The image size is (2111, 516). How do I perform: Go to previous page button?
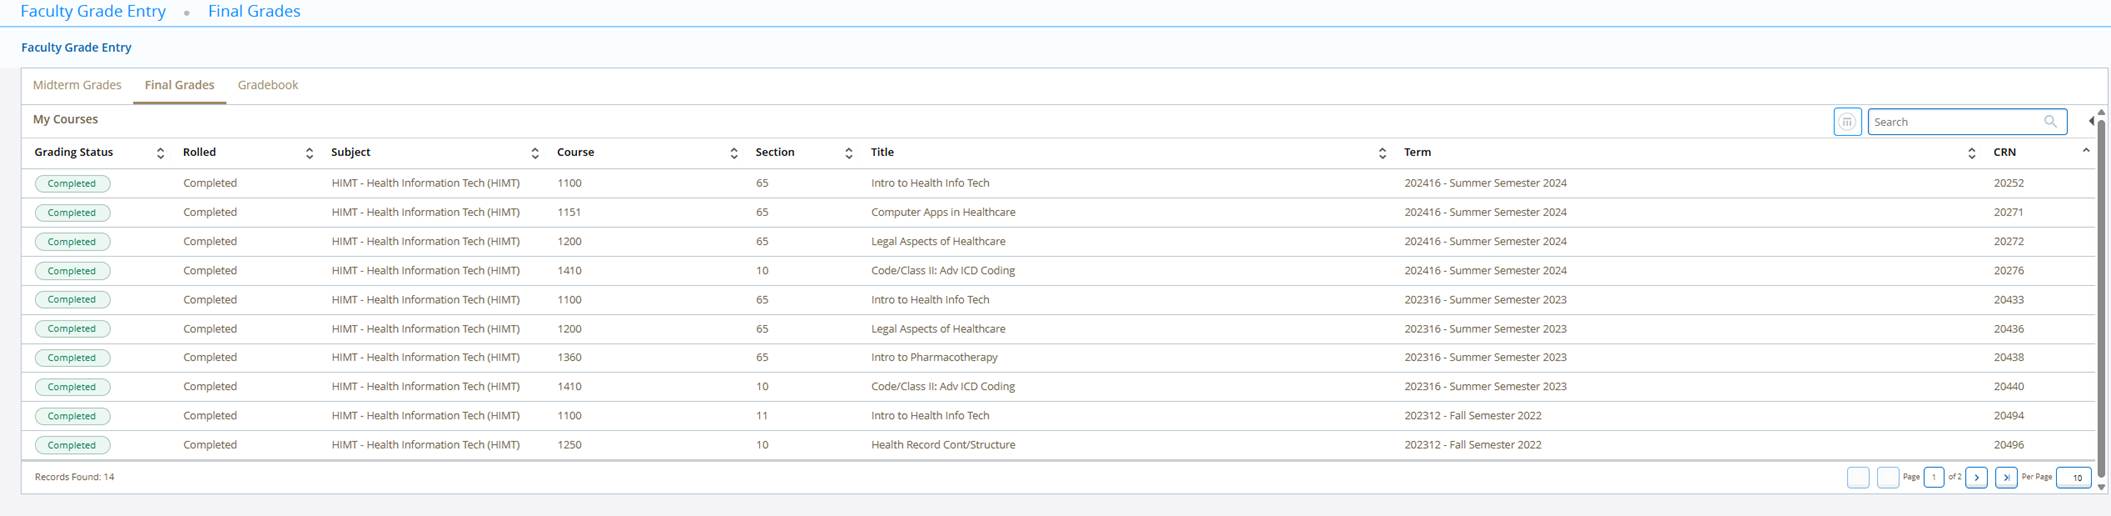pyautogui.click(x=1888, y=478)
